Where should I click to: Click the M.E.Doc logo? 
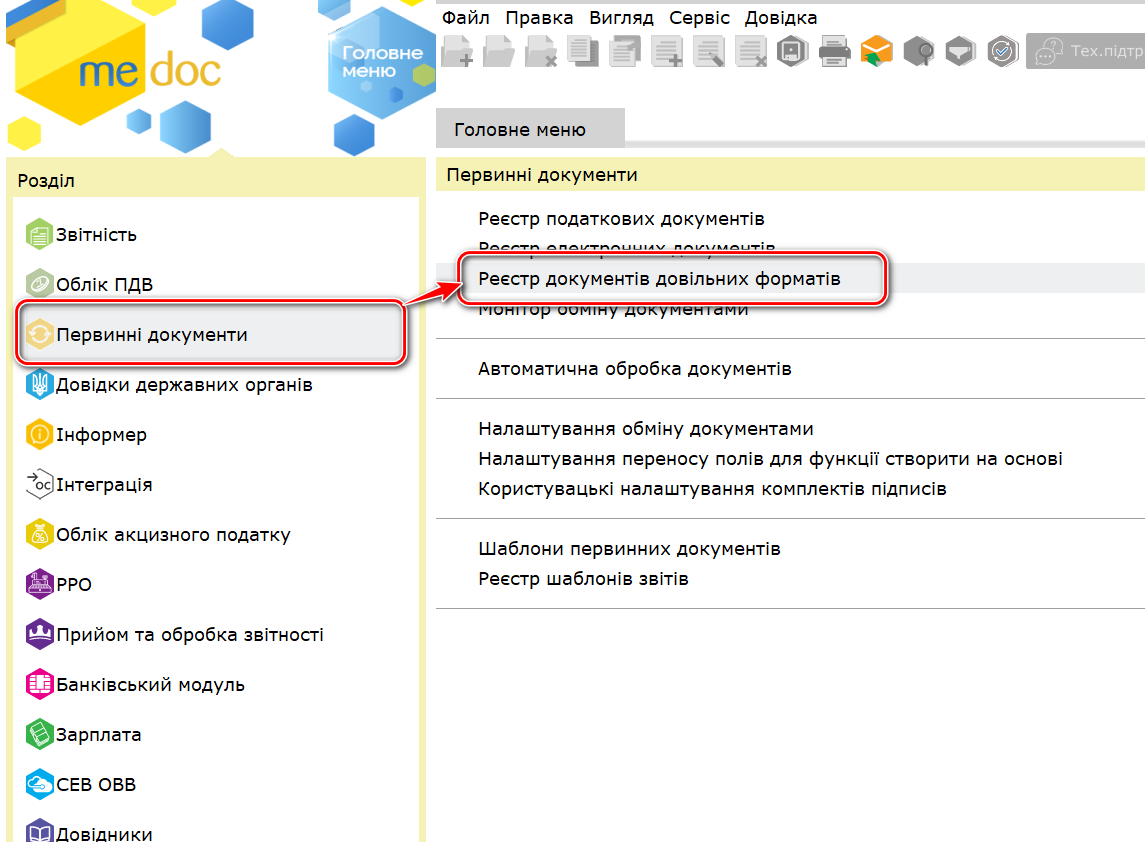pos(150,70)
